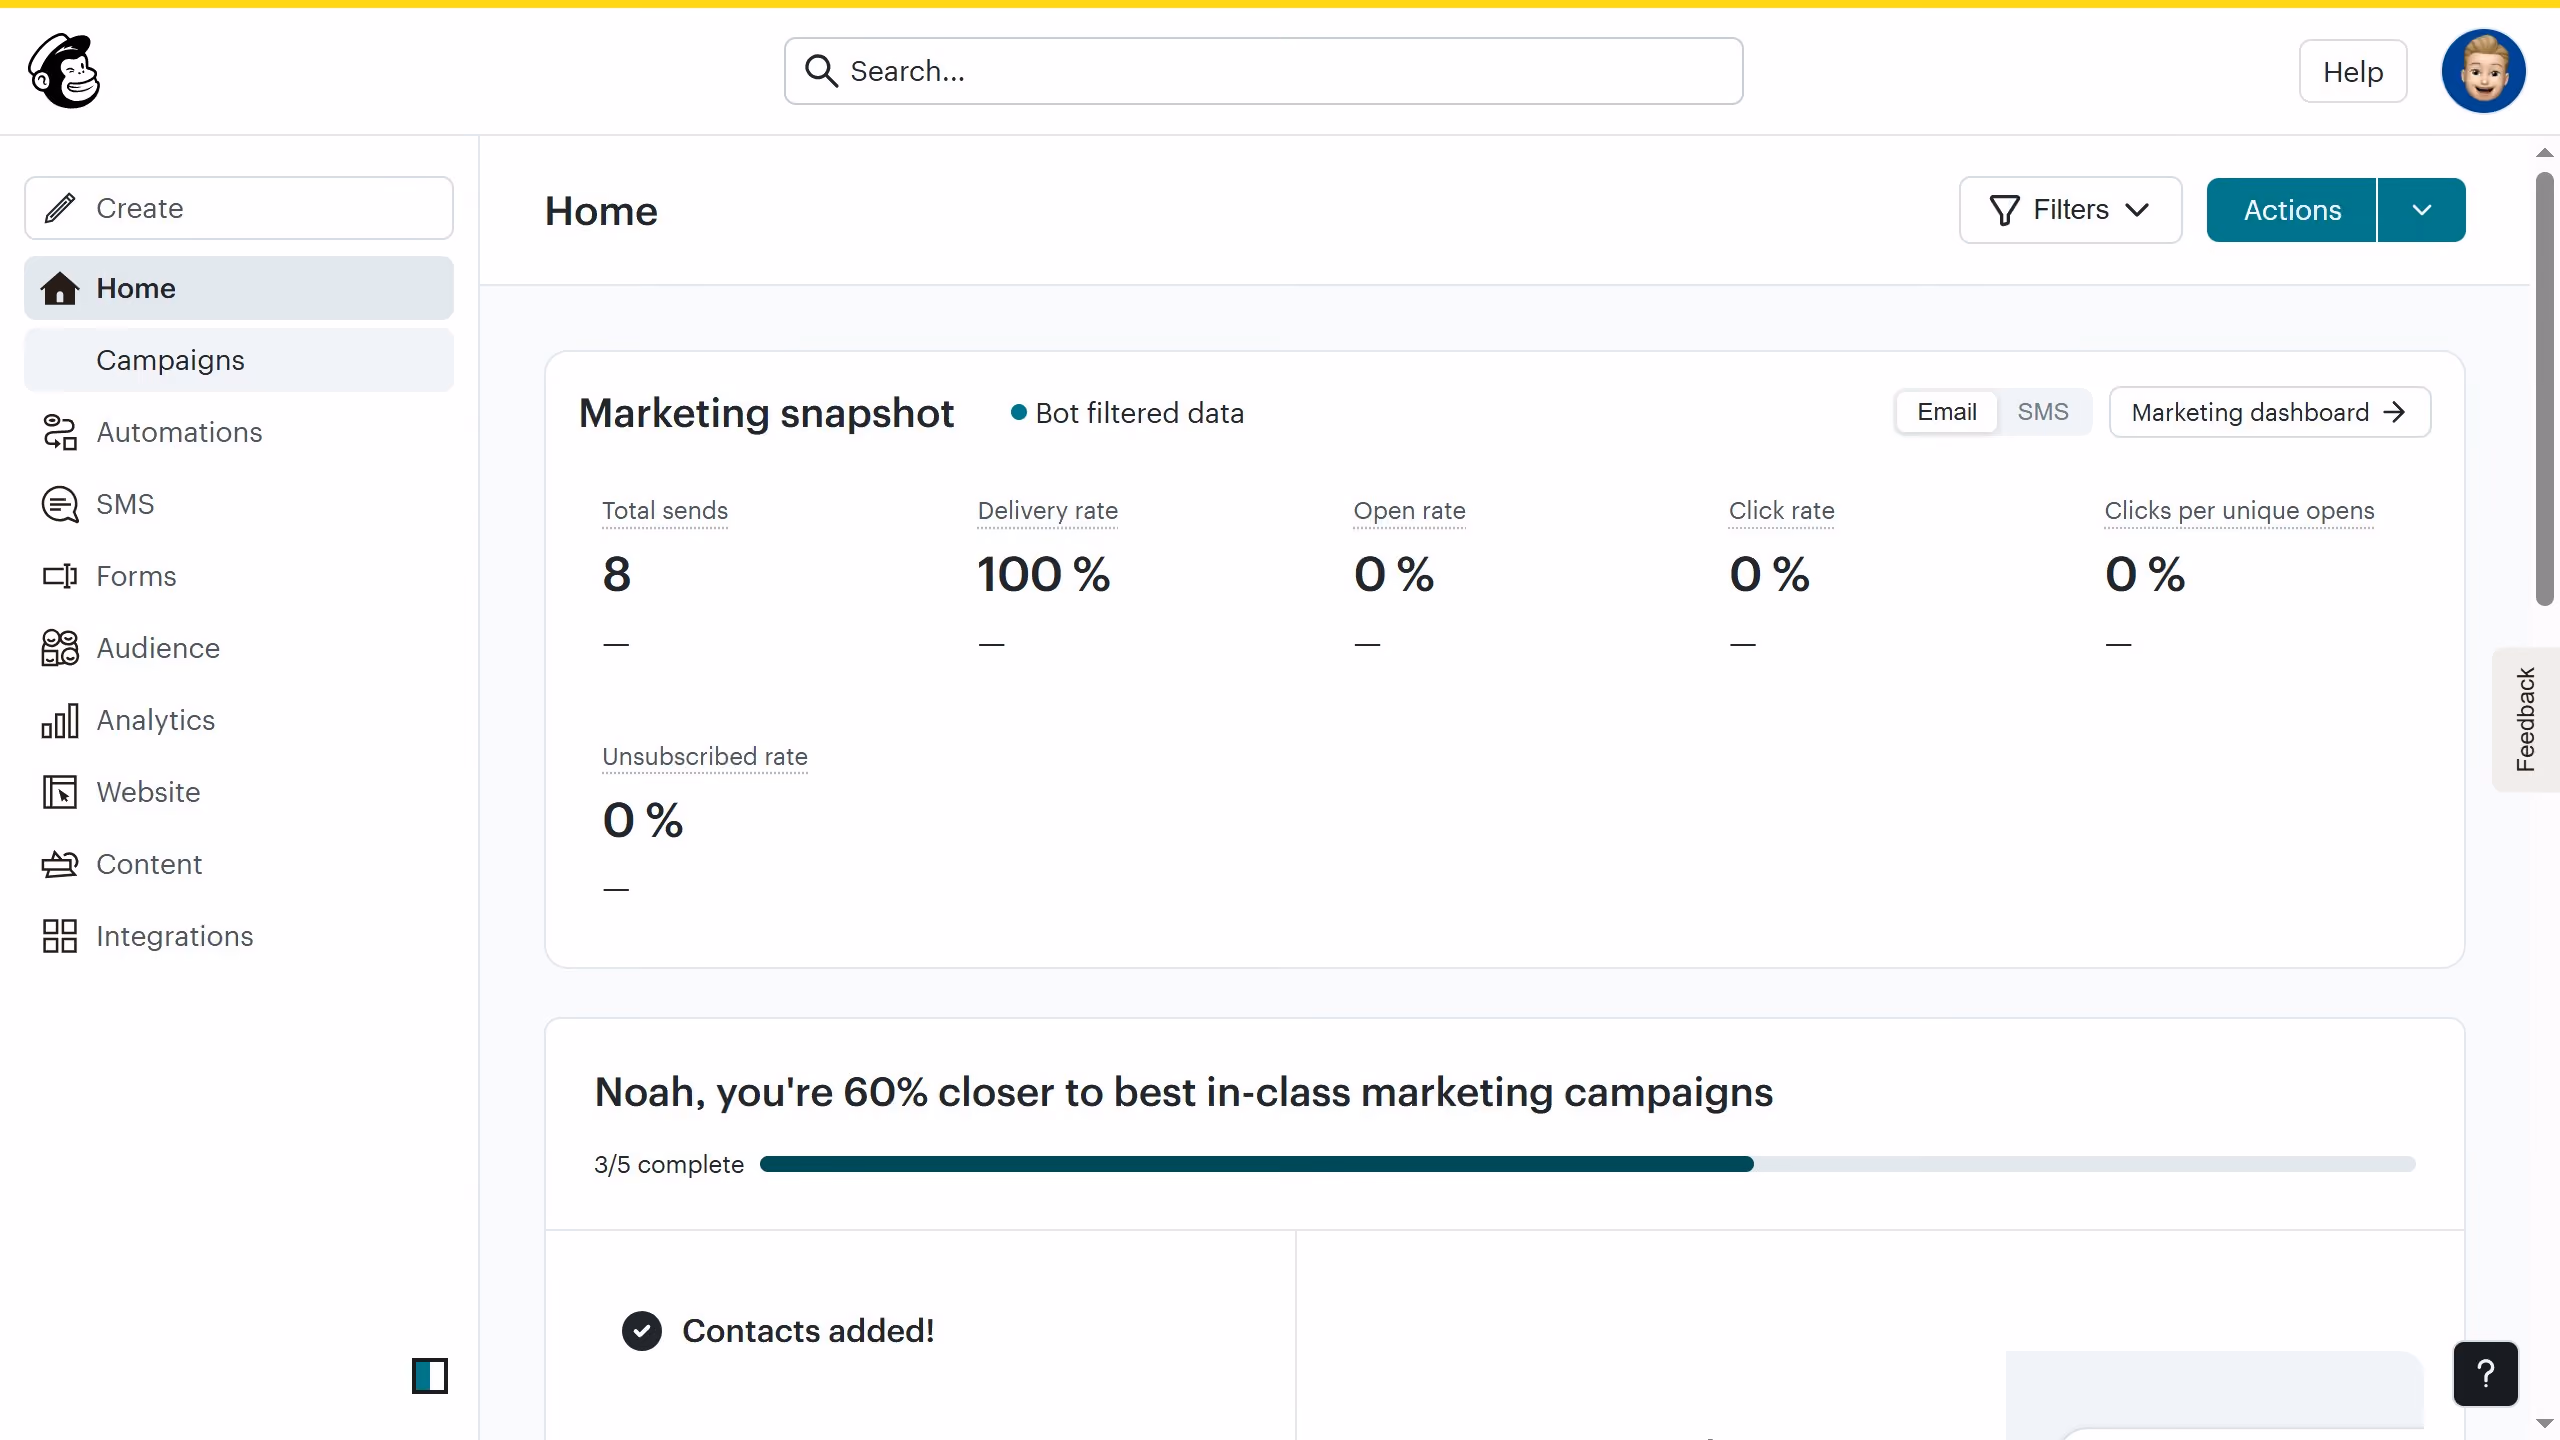This screenshot has width=2560, height=1440.
Task: Click the Create pencil icon
Action: (60, 208)
